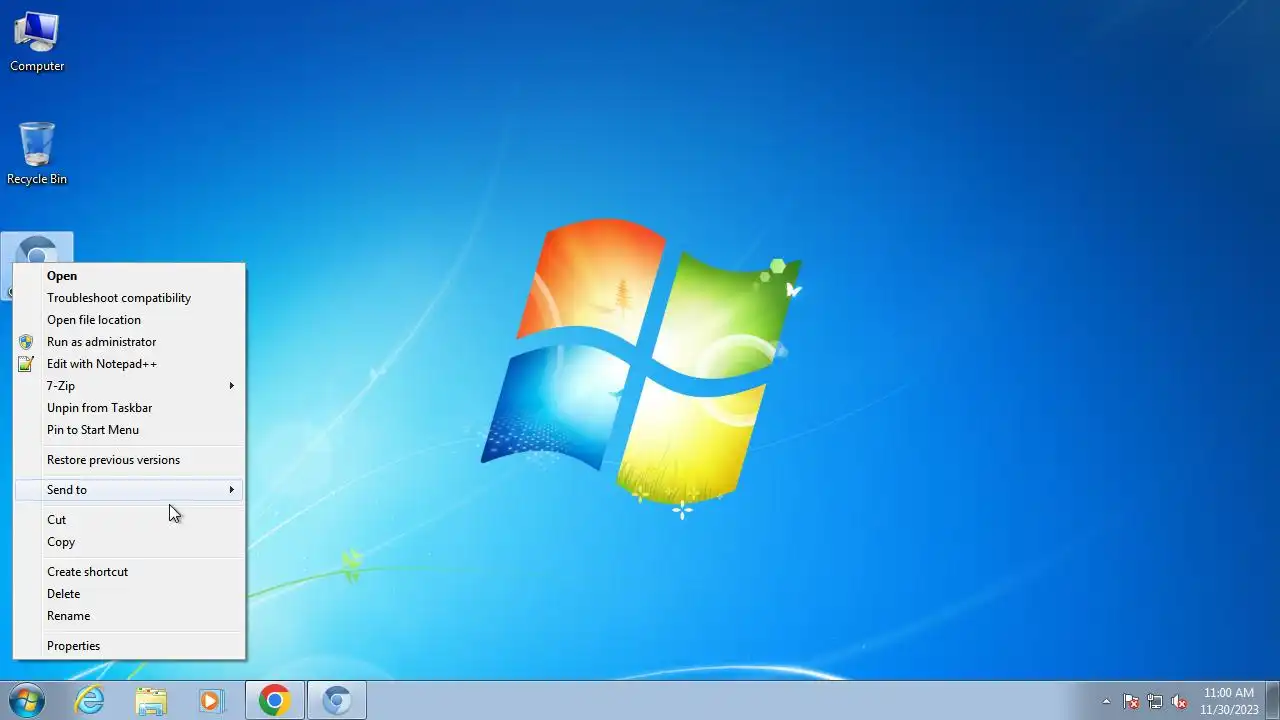Choose Cut in the context menu
The height and width of the screenshot is (720, 1280).
coord(130,520)
